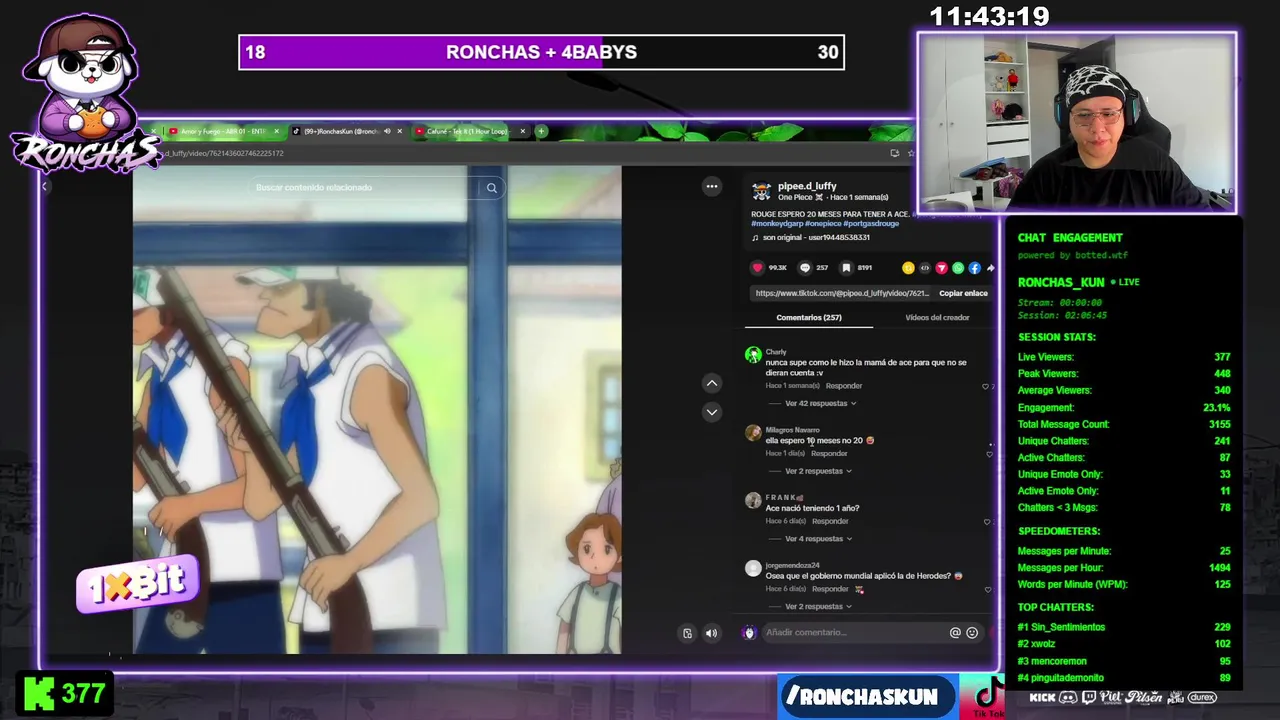This screenshot has height=720, width=1280.
Task: Close the video viewer with back arrow
Action: (x=44, y=186)
